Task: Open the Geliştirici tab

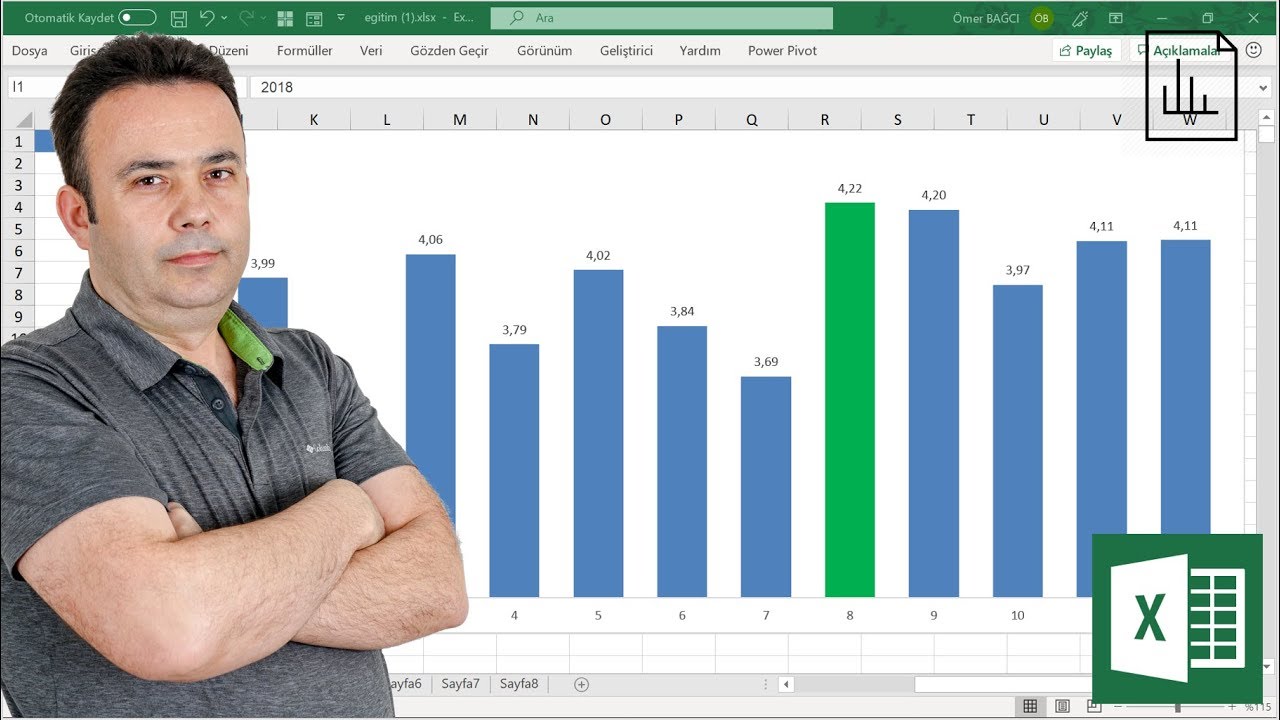Action: [x=626, y=51]
